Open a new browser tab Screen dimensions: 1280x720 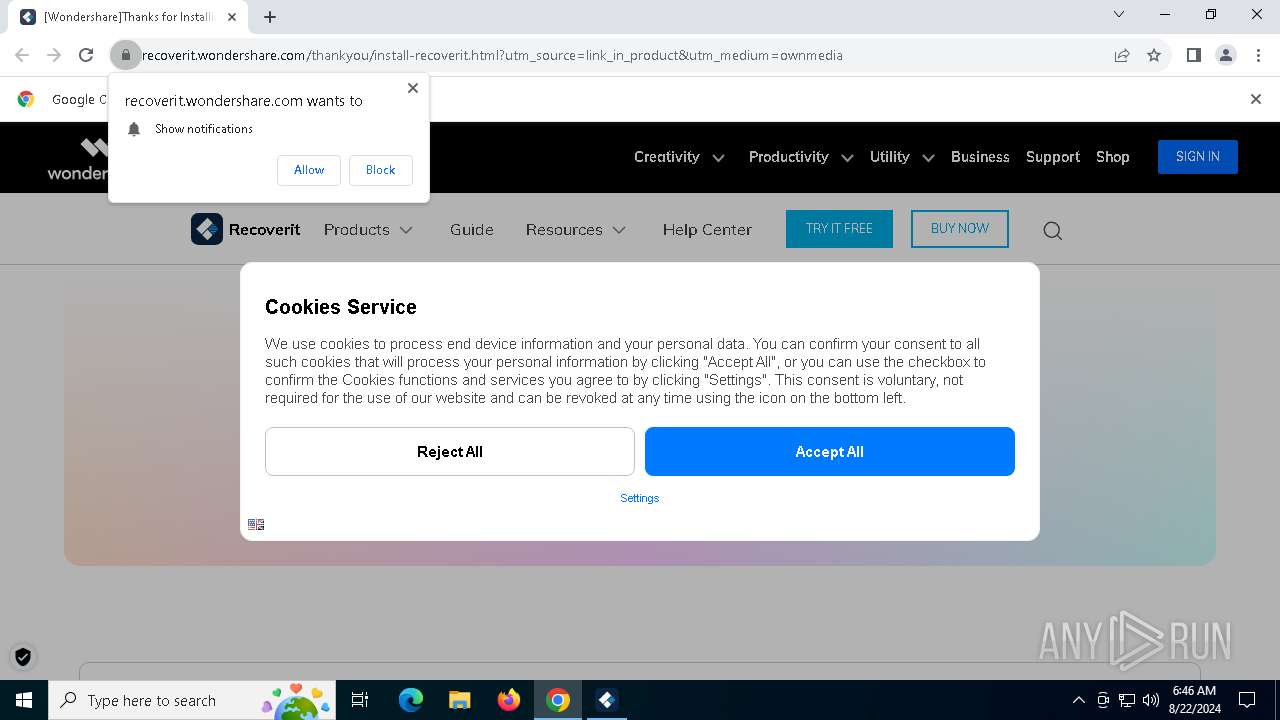(270, 16)
